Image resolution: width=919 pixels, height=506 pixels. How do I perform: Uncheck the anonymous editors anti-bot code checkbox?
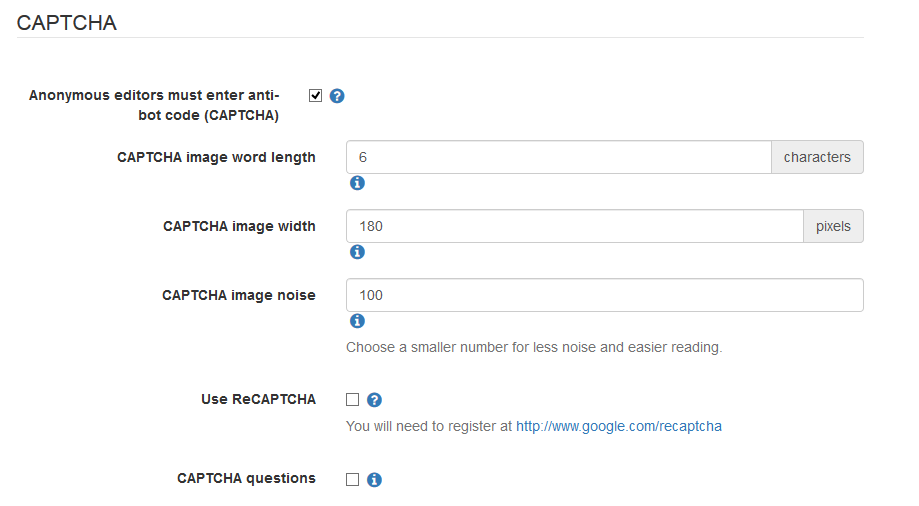click(x=316, y=96)
